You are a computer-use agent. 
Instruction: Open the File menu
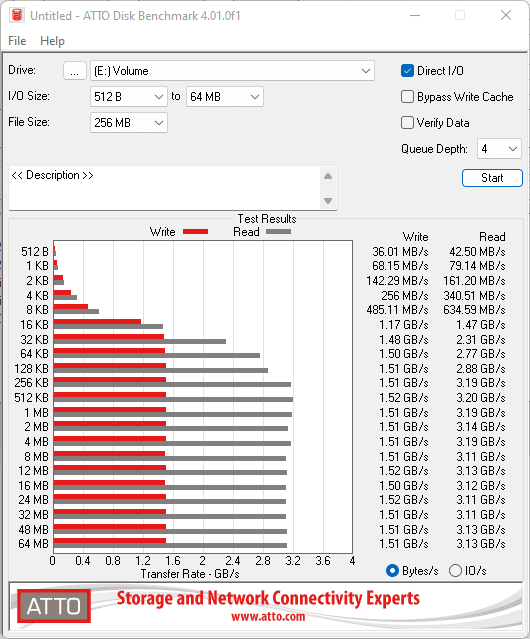[17, 41]
